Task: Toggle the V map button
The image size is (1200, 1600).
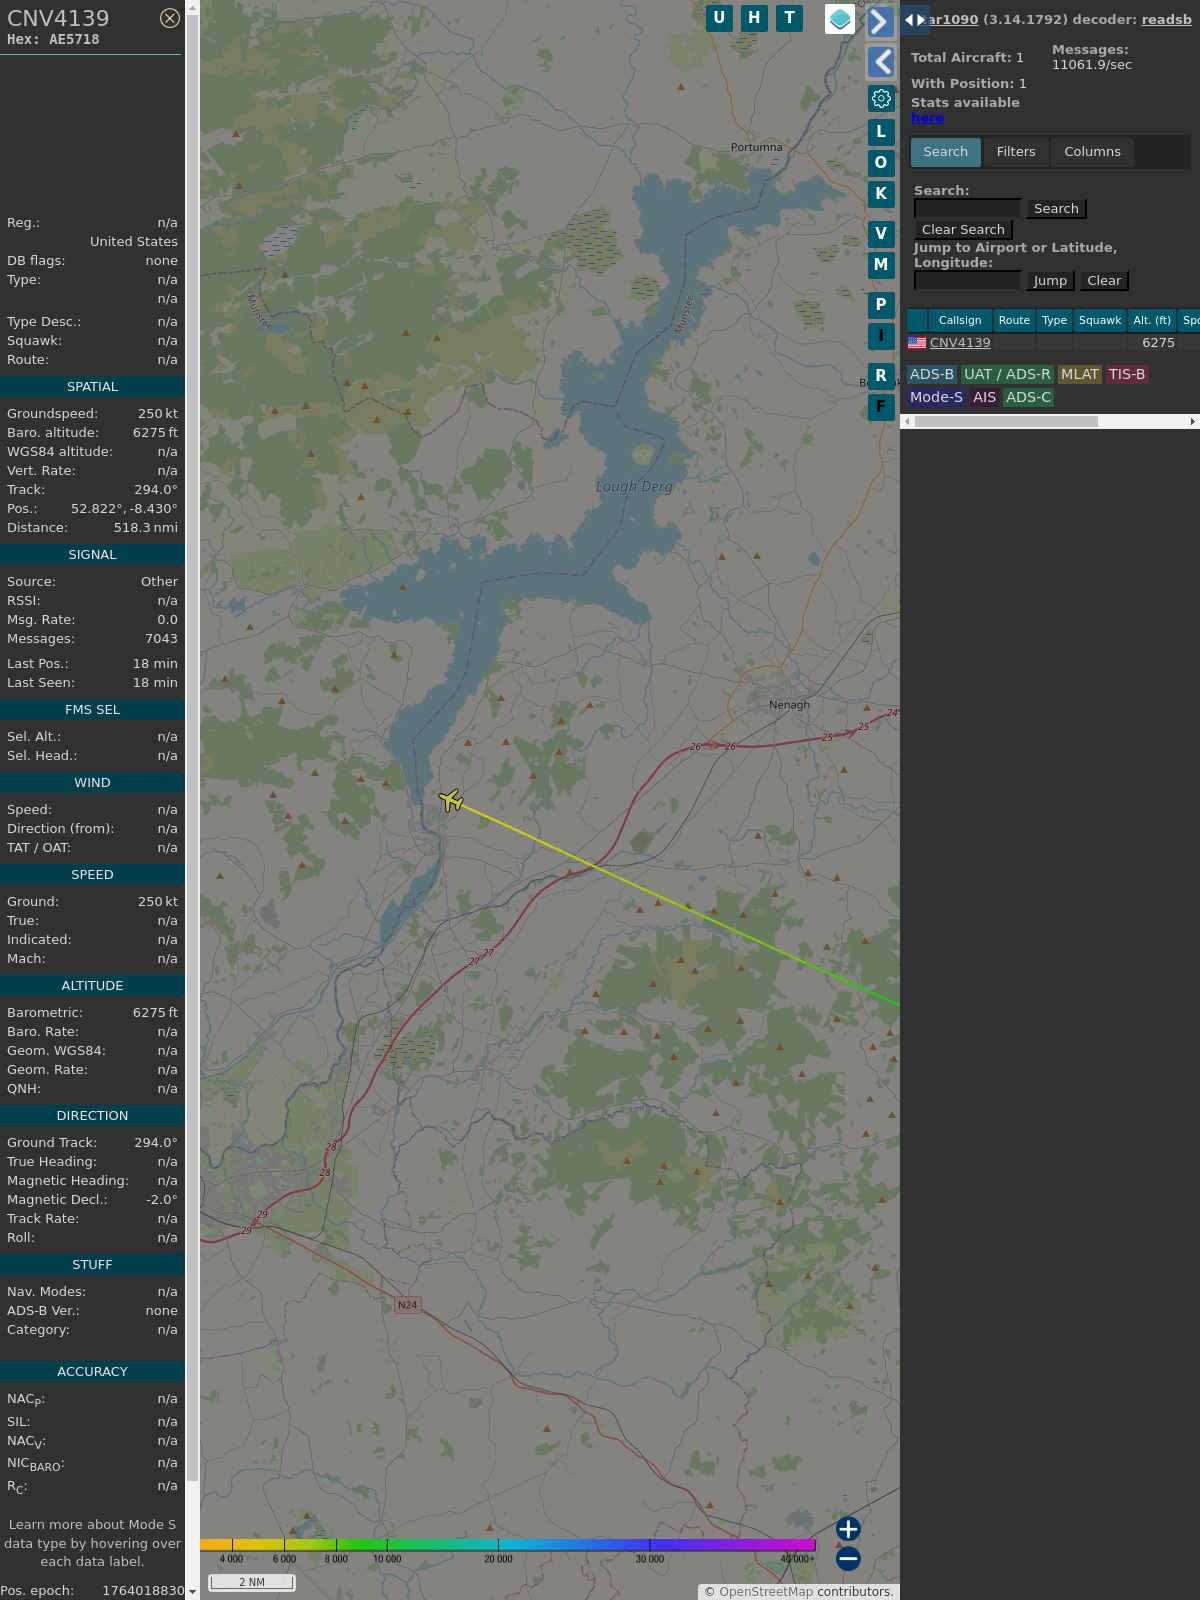Action: coord(881,233)
